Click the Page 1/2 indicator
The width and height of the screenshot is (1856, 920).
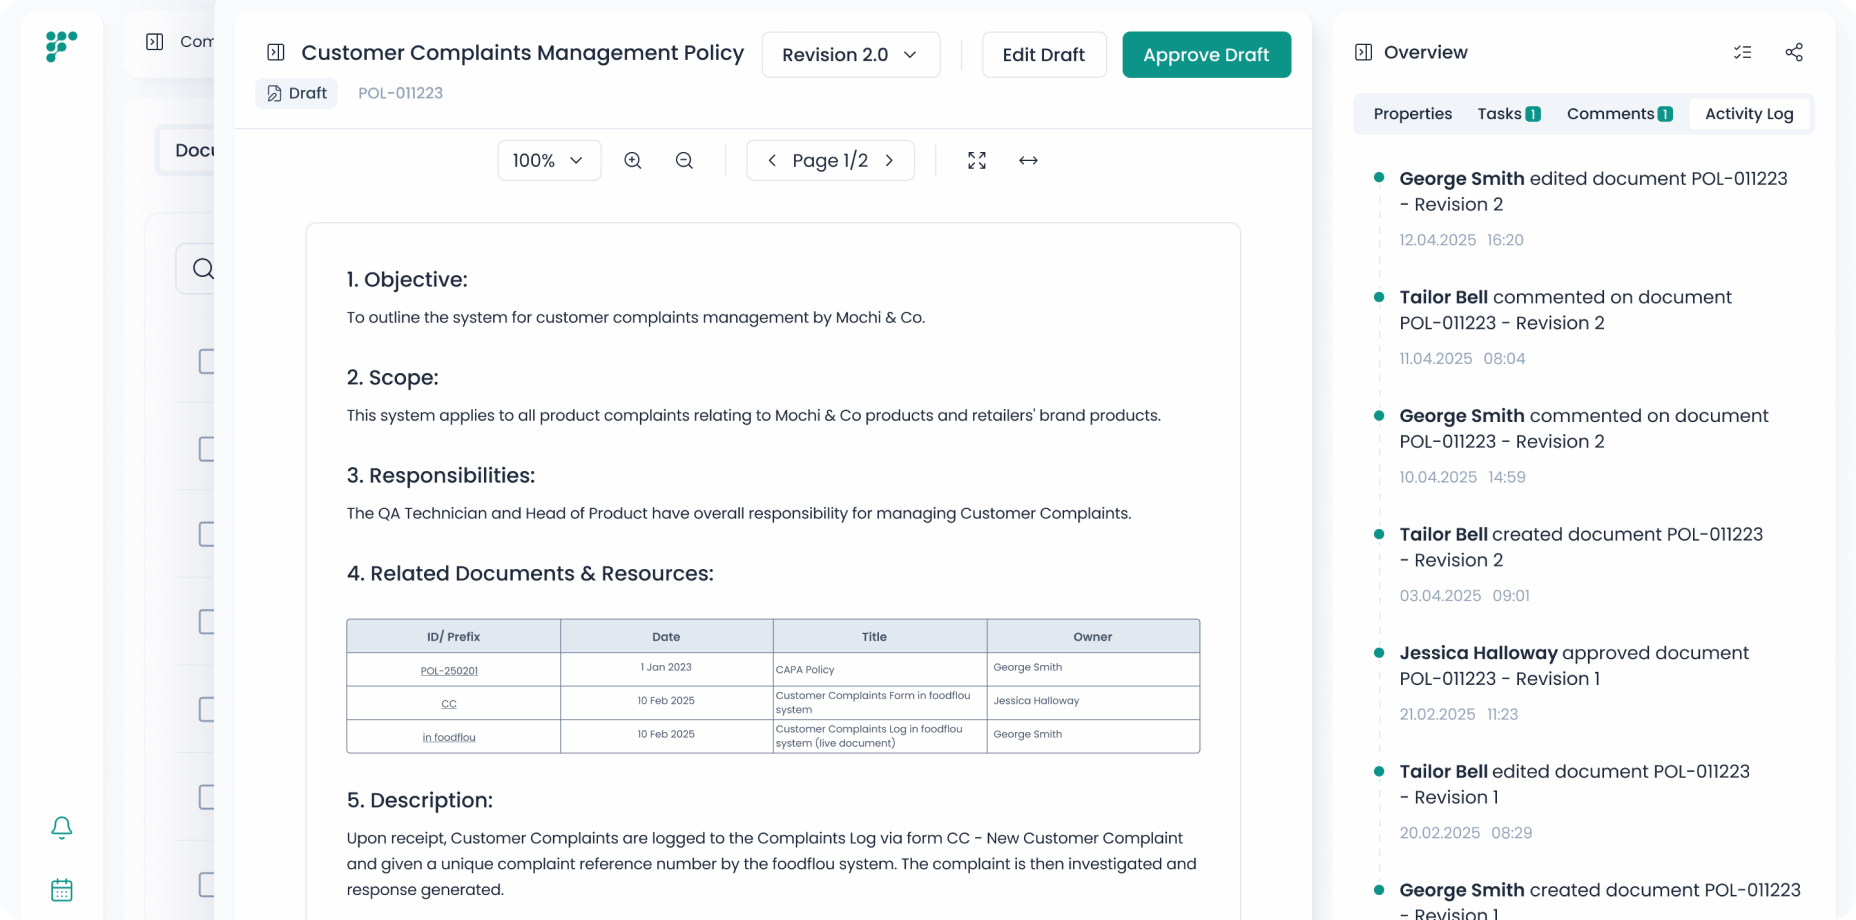click(830, 160)
